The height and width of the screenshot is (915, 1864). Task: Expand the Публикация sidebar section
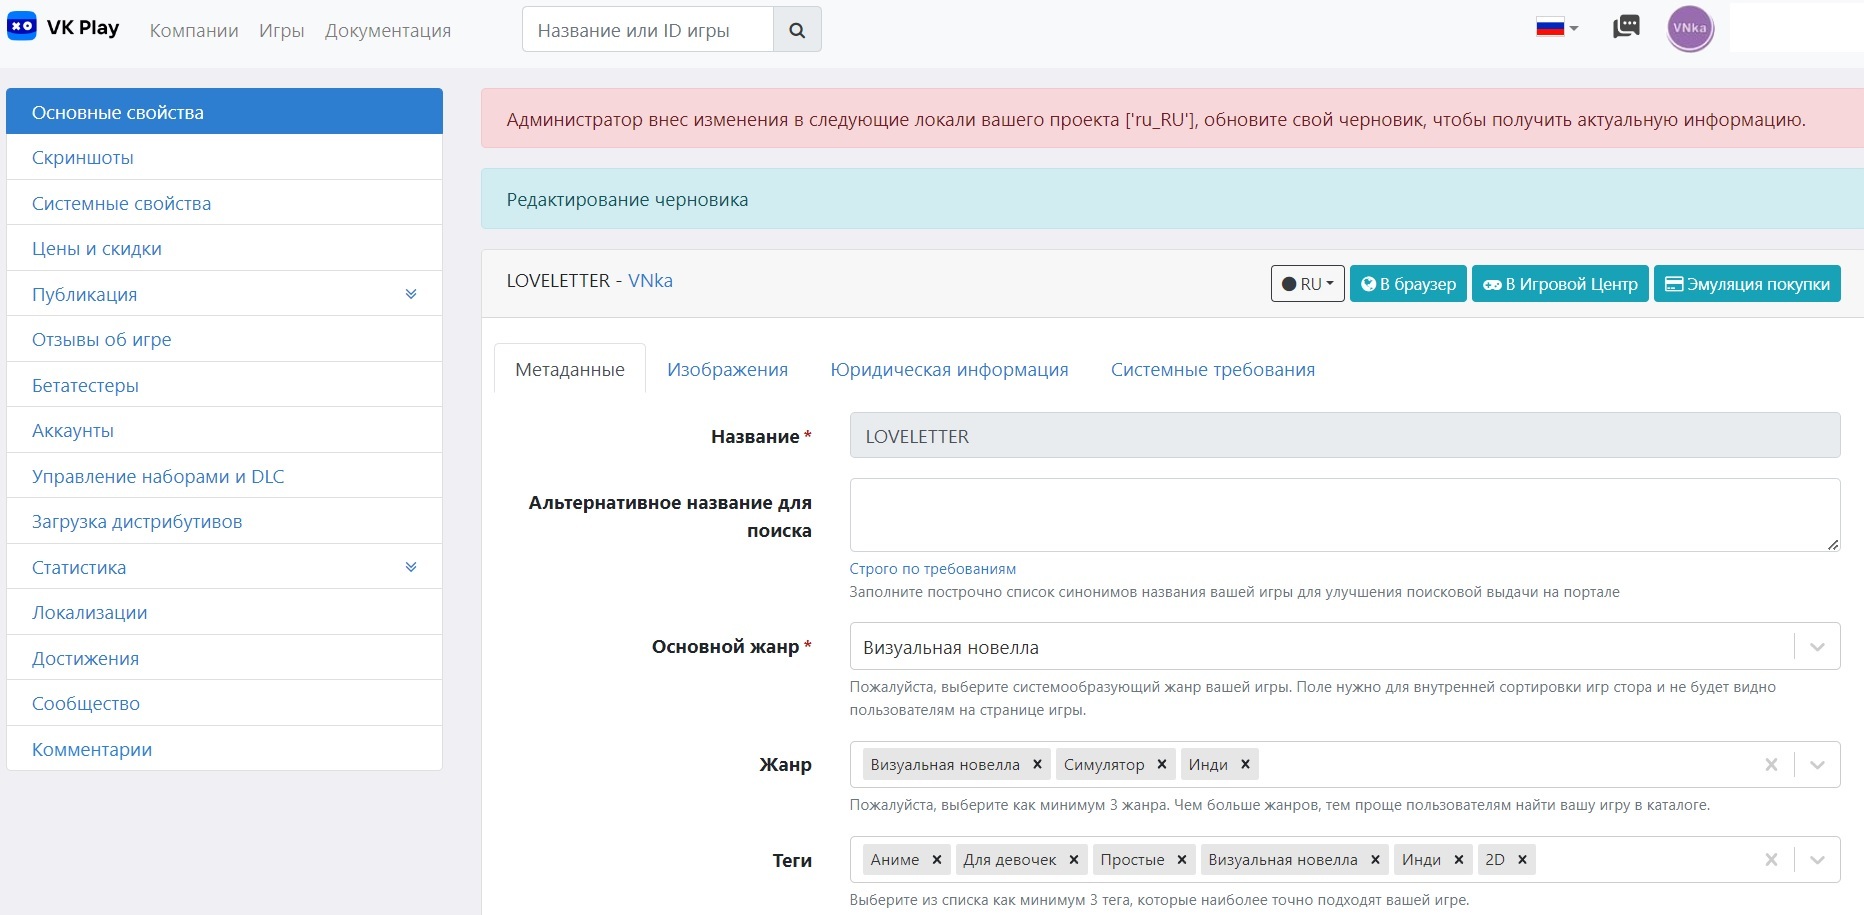tap(410, 294)
